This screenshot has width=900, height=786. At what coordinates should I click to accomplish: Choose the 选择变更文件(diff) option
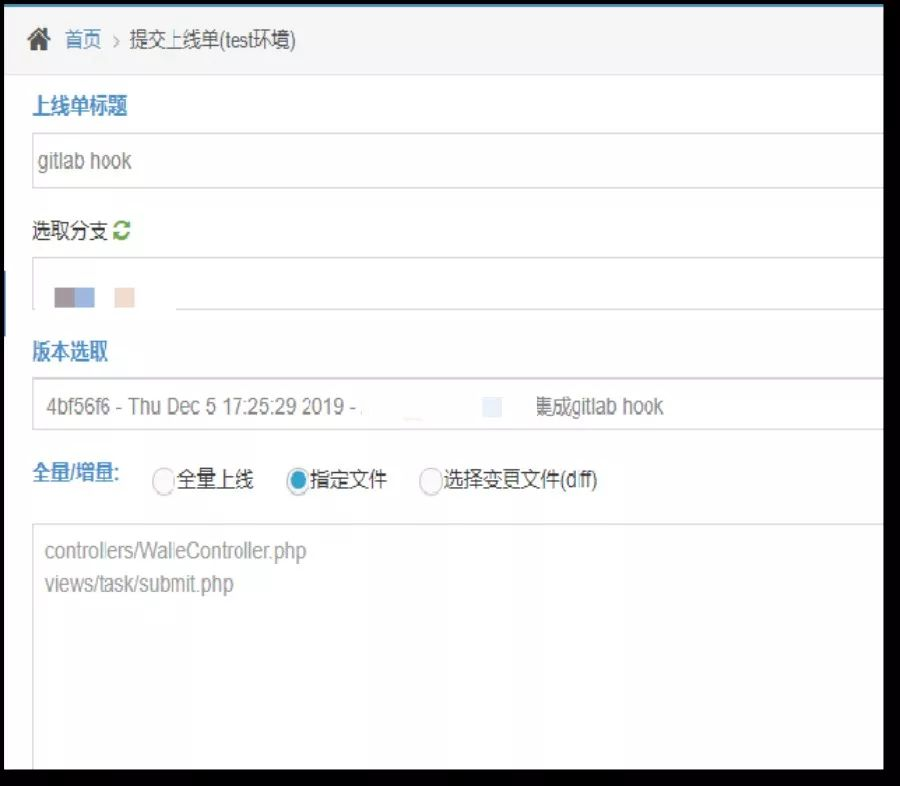tap(430, 481)
